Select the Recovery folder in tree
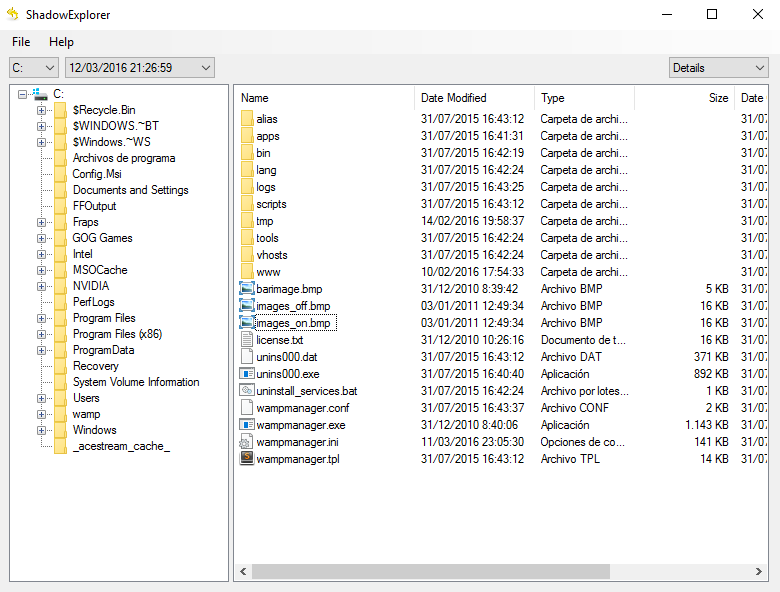 (96, 366)
